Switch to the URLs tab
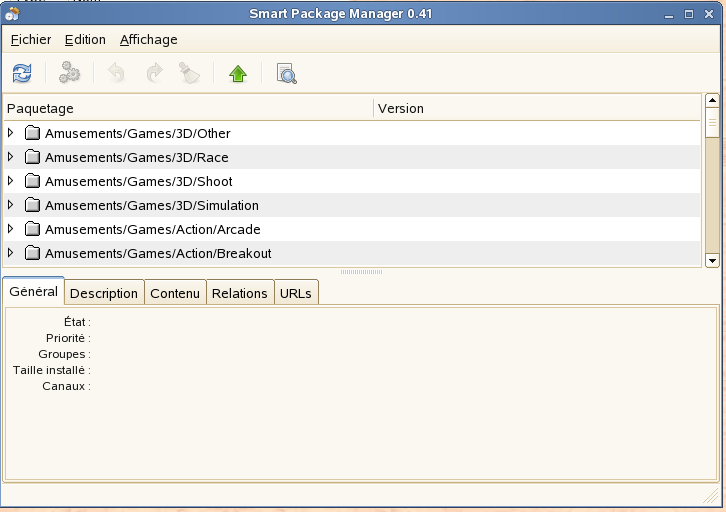Viewport: 726px width, 512px height. (x=295, y=293)
